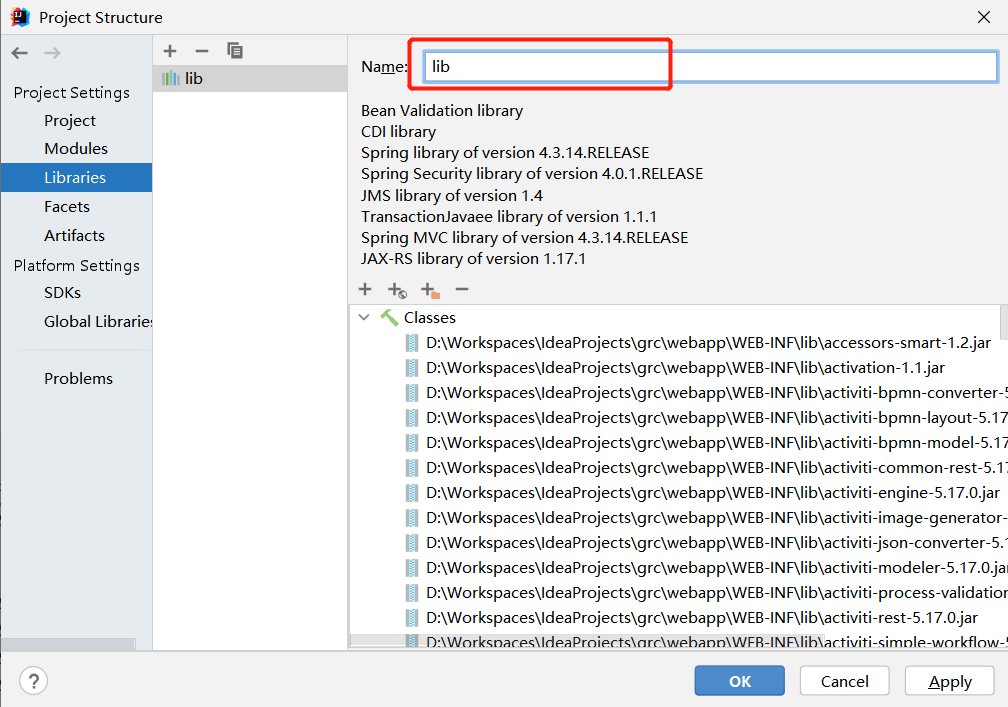
Task: Add classes with plus button
Action: coord(364,289)
